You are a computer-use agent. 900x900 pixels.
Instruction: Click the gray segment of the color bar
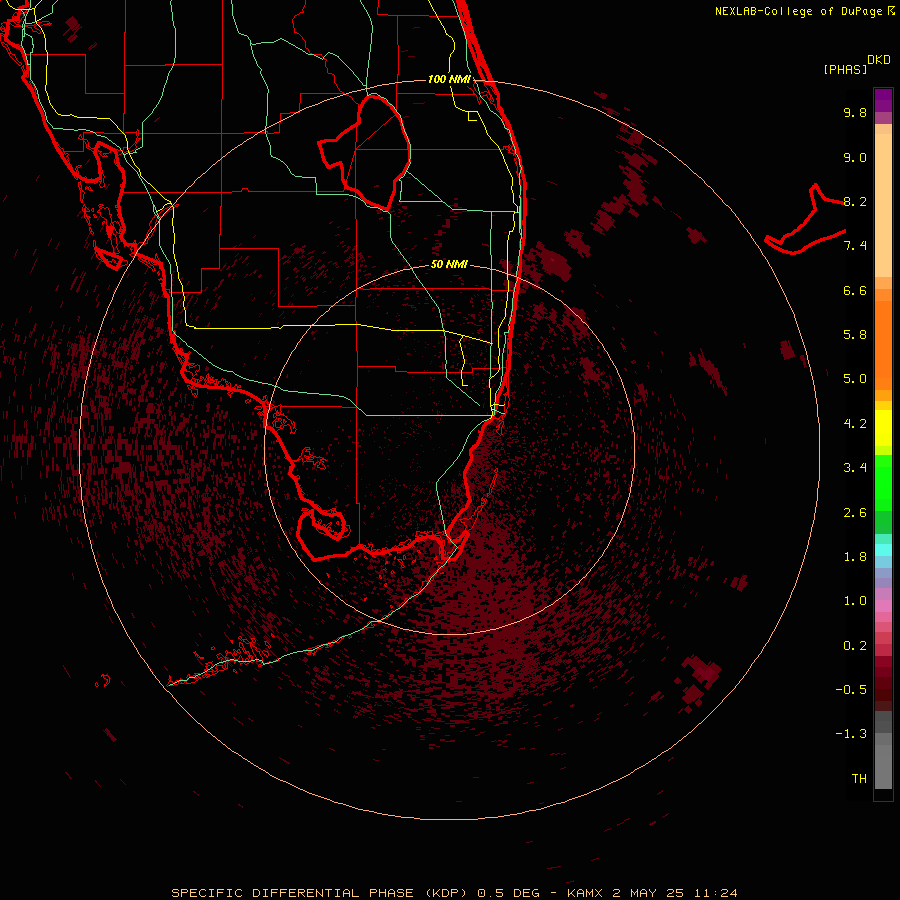tap(883, 750)
